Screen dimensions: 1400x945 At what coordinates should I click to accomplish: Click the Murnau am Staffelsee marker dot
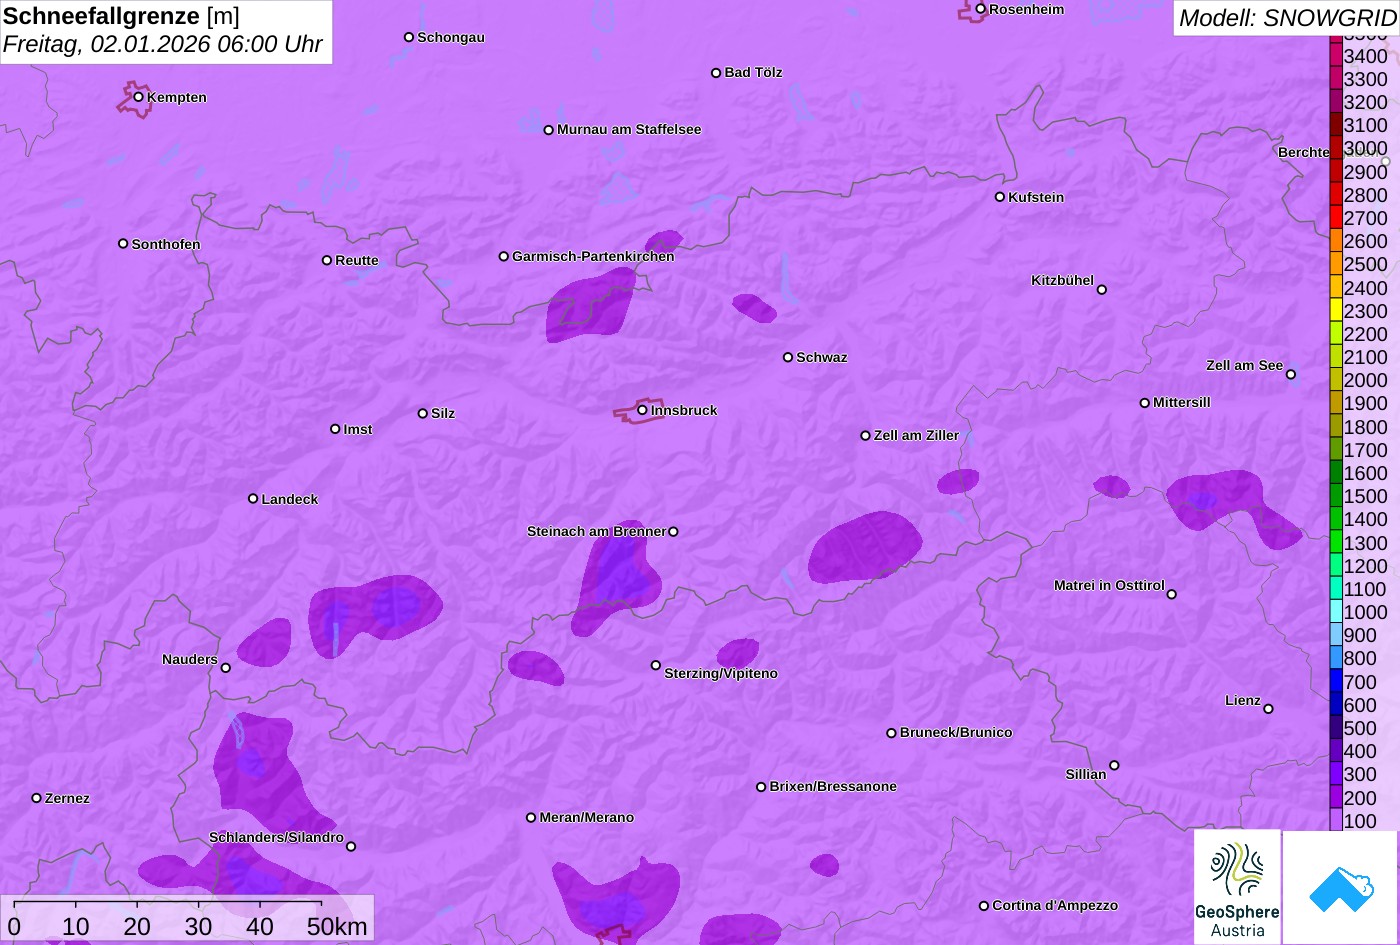click(549, 130)
